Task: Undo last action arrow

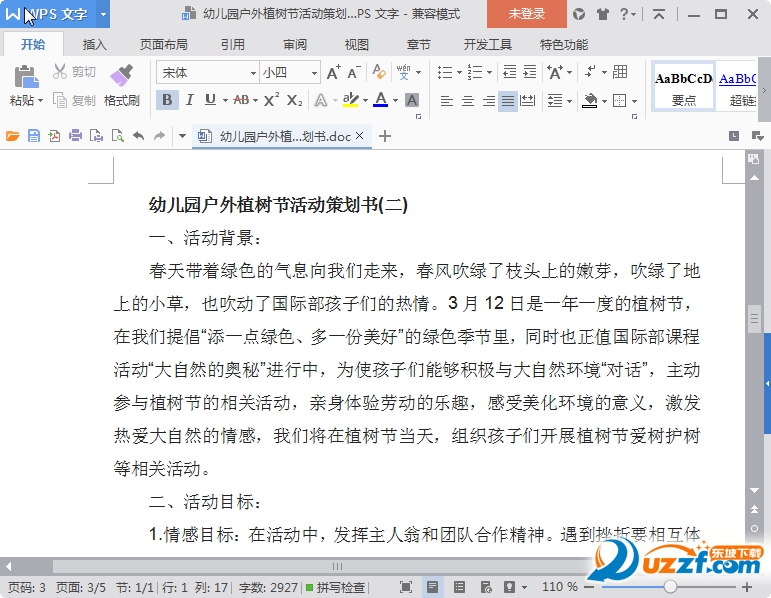Action: pos(139,136)
